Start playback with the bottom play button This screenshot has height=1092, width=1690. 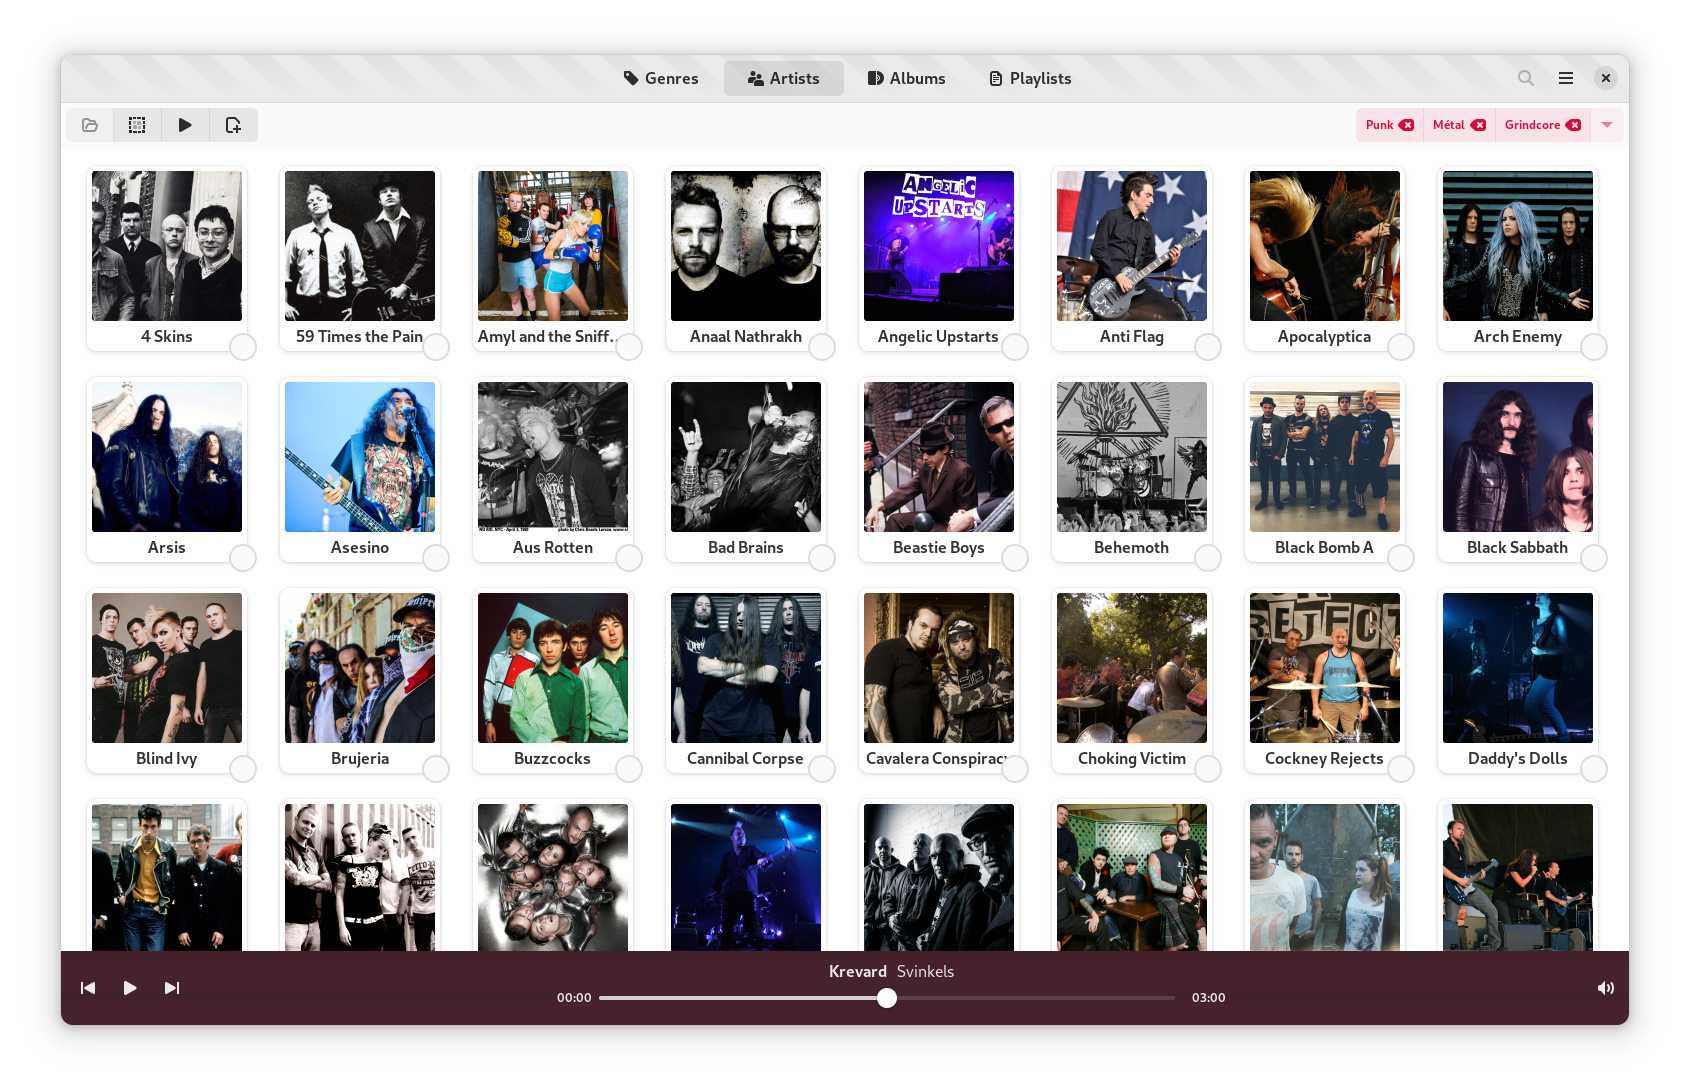pos(130,988)
